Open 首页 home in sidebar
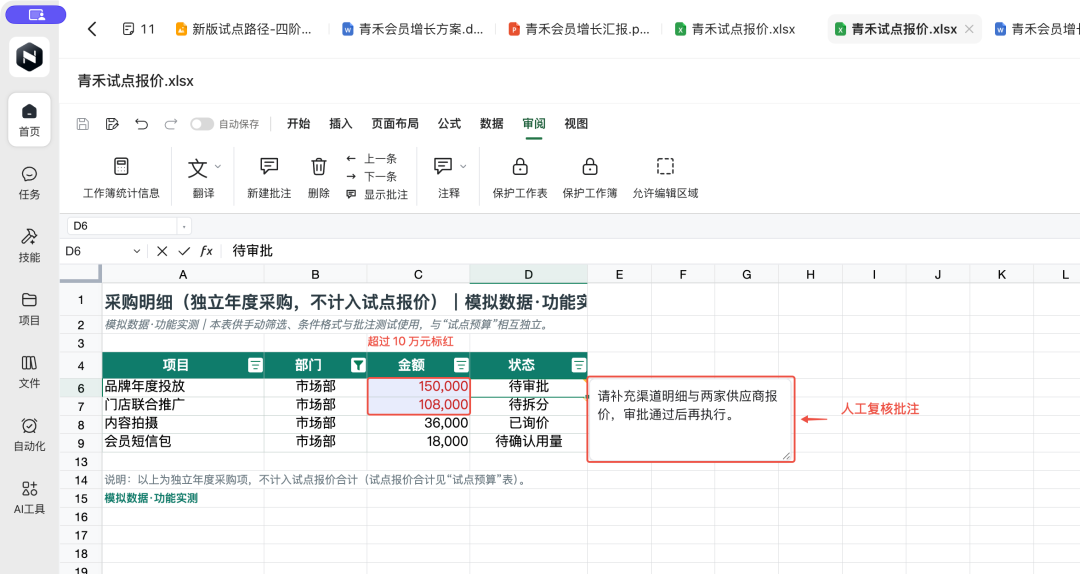This screenshot has width=1080, height=574. click(x=29, y=120)
